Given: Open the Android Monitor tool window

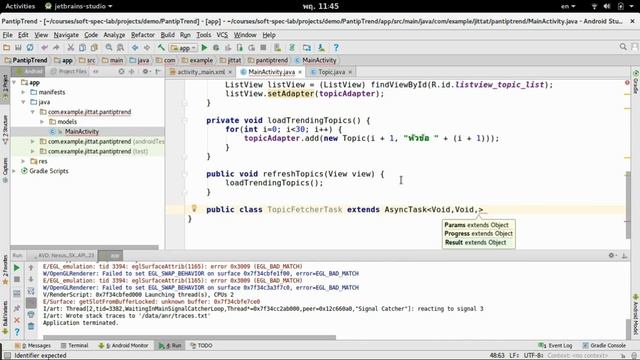Looking at the screenshot, I should [x=124, y=345].
